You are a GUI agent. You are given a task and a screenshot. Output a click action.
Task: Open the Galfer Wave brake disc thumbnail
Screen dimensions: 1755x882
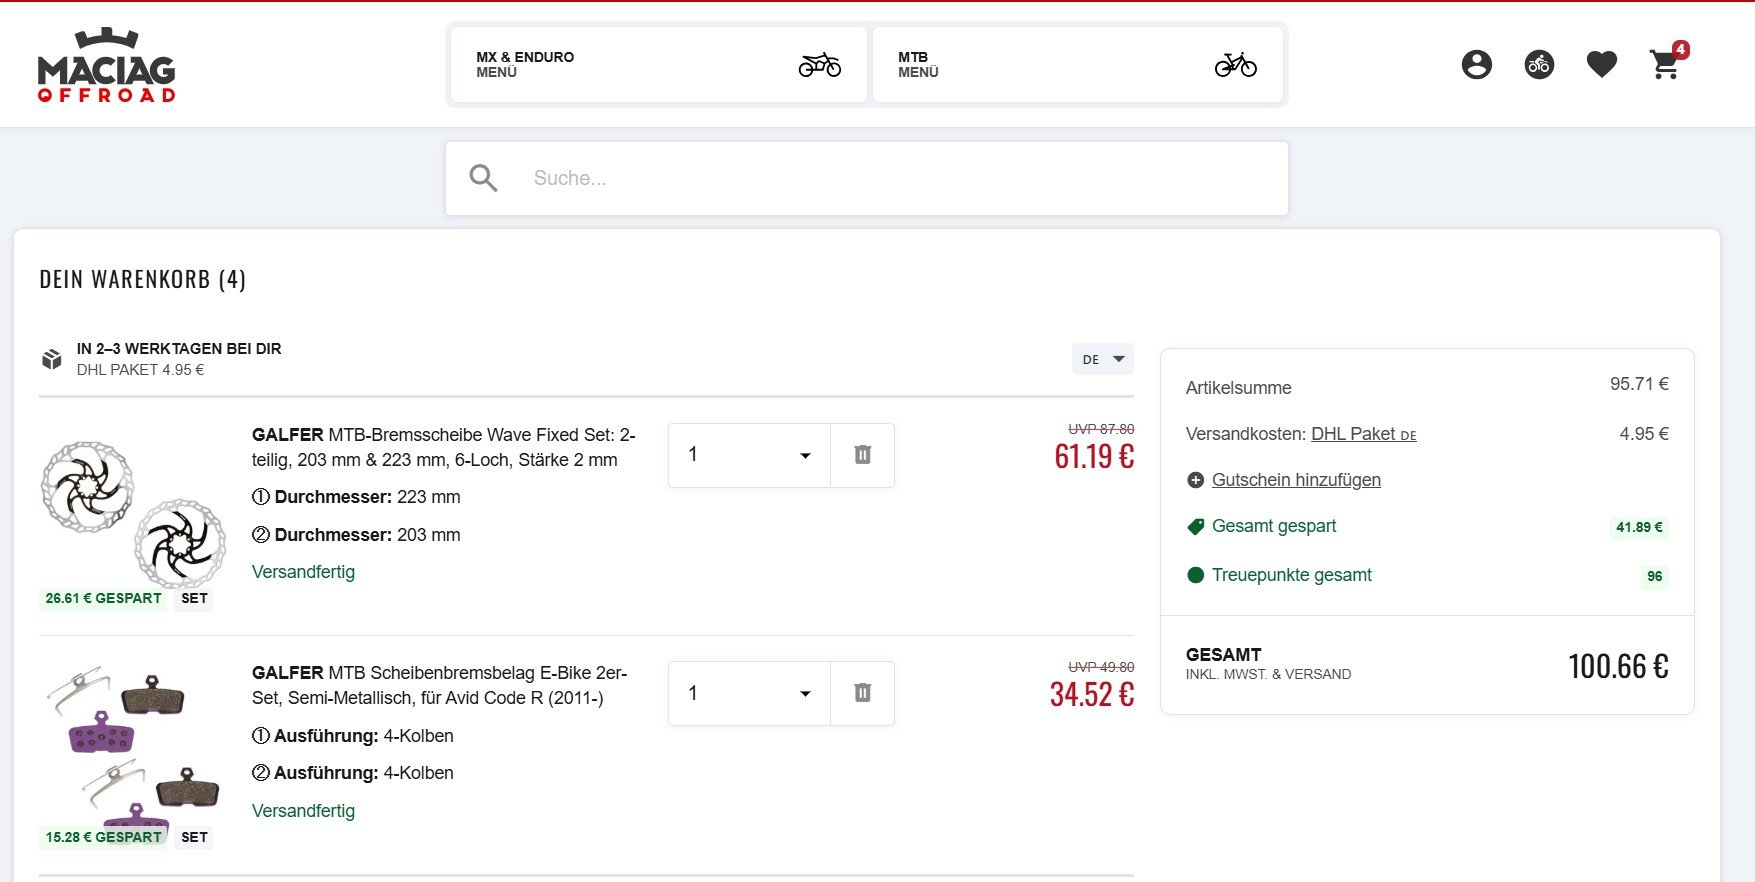coord(133,515)
